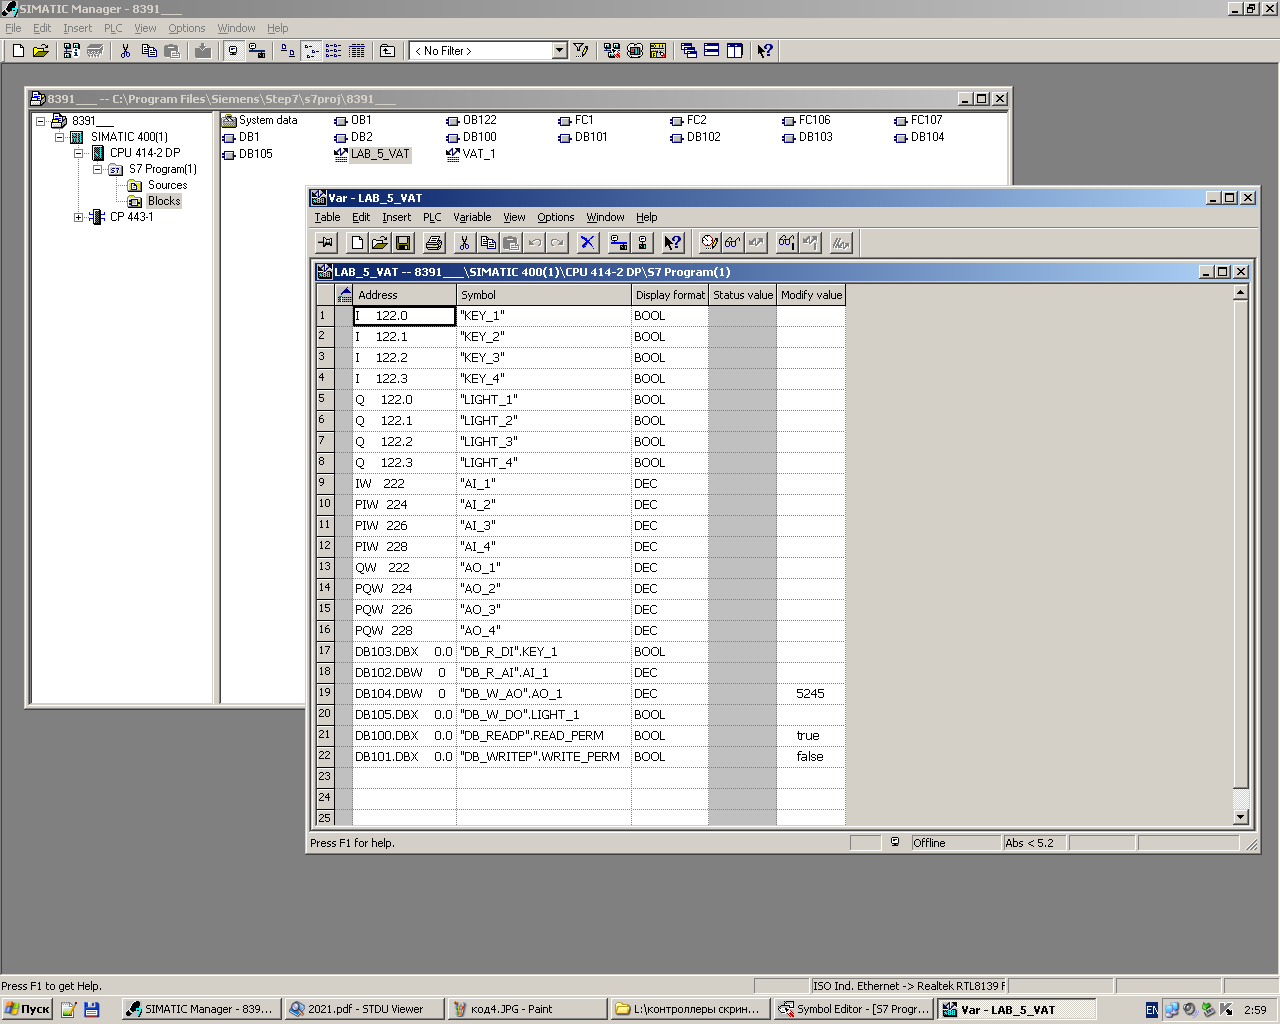Select the VAT_1 variable table block

[x=471, y=154]
